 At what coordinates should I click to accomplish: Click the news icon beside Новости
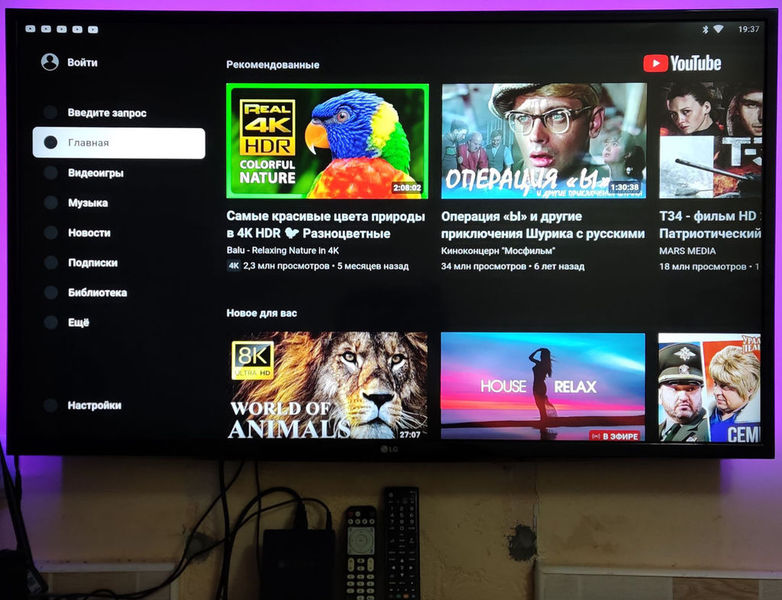(50, 233)
